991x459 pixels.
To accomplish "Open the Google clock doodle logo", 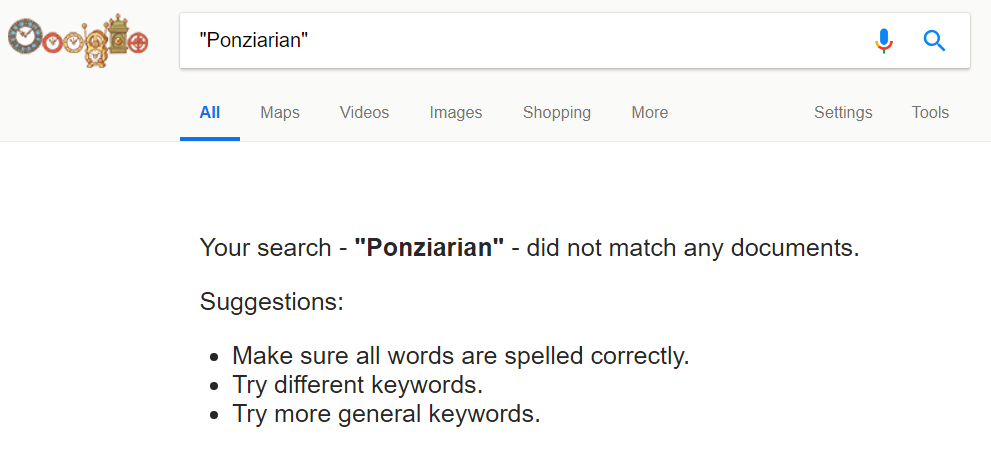I will (x=78, y=40).
